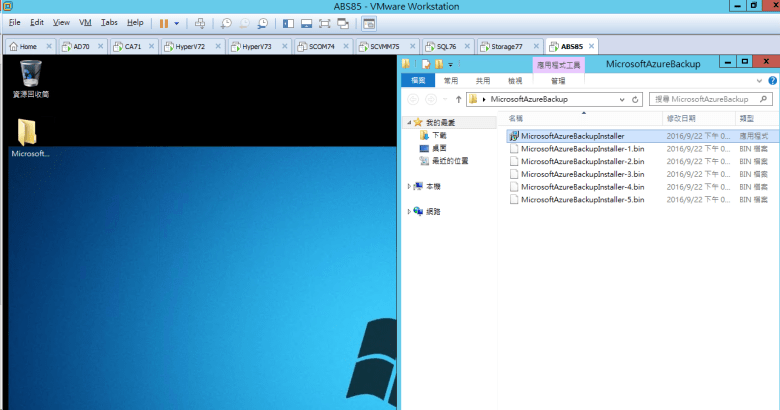Open the power options dropdown beside pause
The height and width of the screenshot is (410, 780).
tap(177, 22)
